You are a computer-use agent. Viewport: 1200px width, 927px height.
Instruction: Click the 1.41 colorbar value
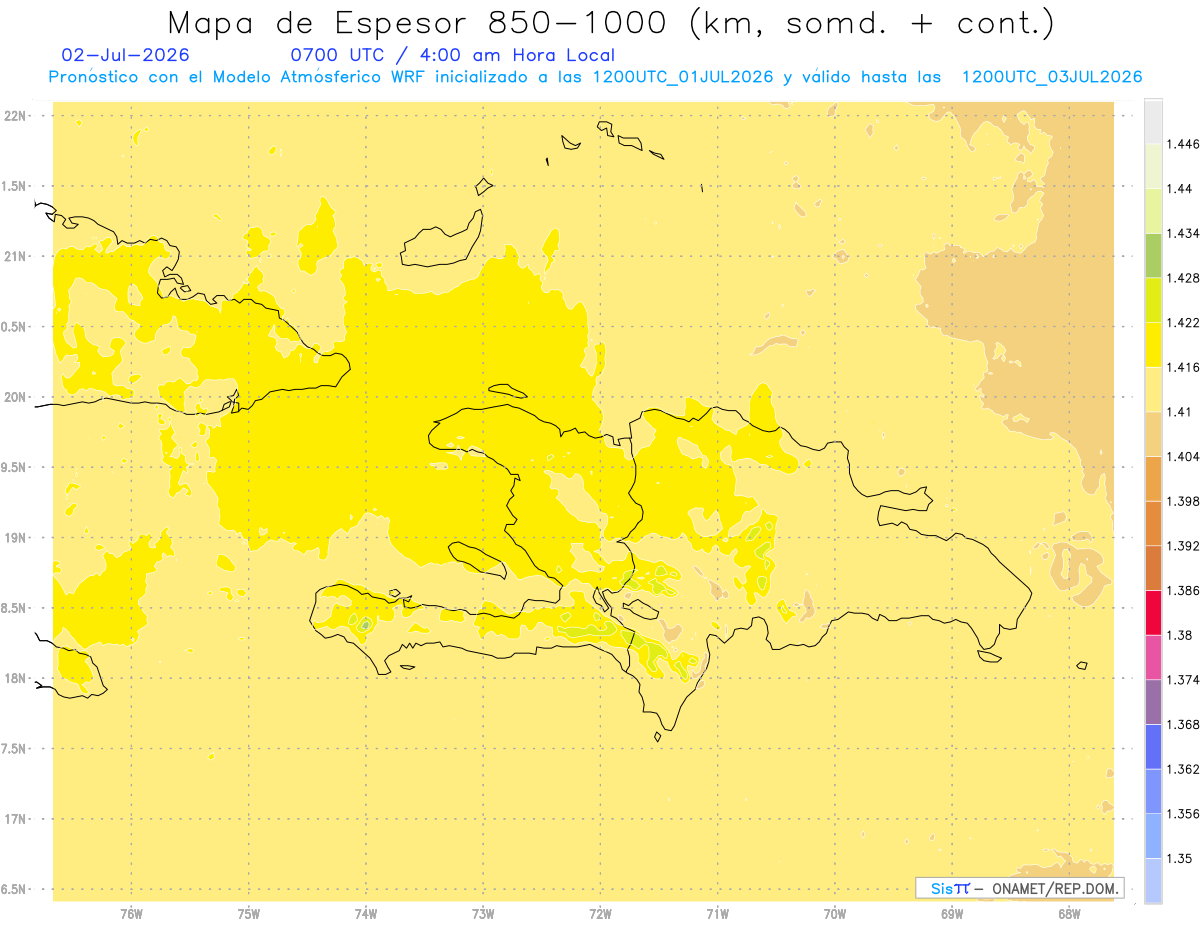point(1179,411)
